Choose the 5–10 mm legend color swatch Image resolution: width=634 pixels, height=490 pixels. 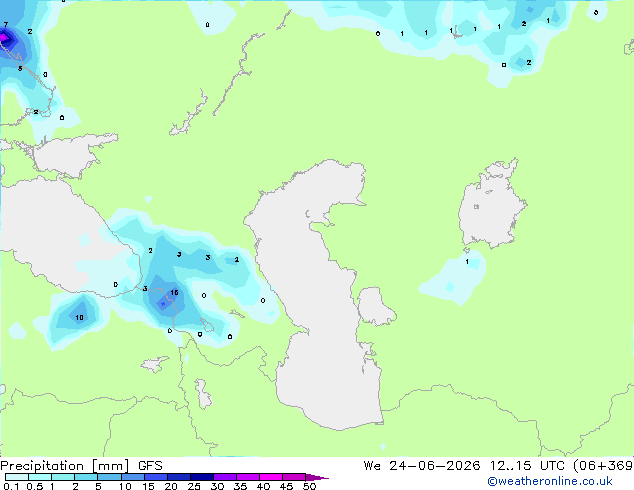coord(110,477)
